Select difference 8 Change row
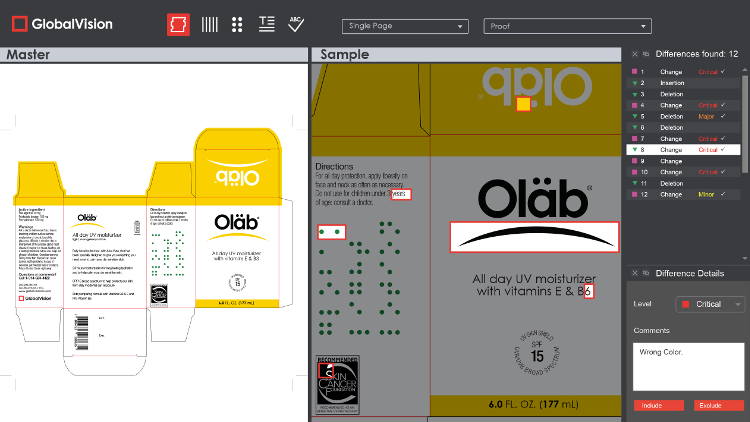Image resolution: width=750 pixels, height=422 pixels. pos(683,150)
